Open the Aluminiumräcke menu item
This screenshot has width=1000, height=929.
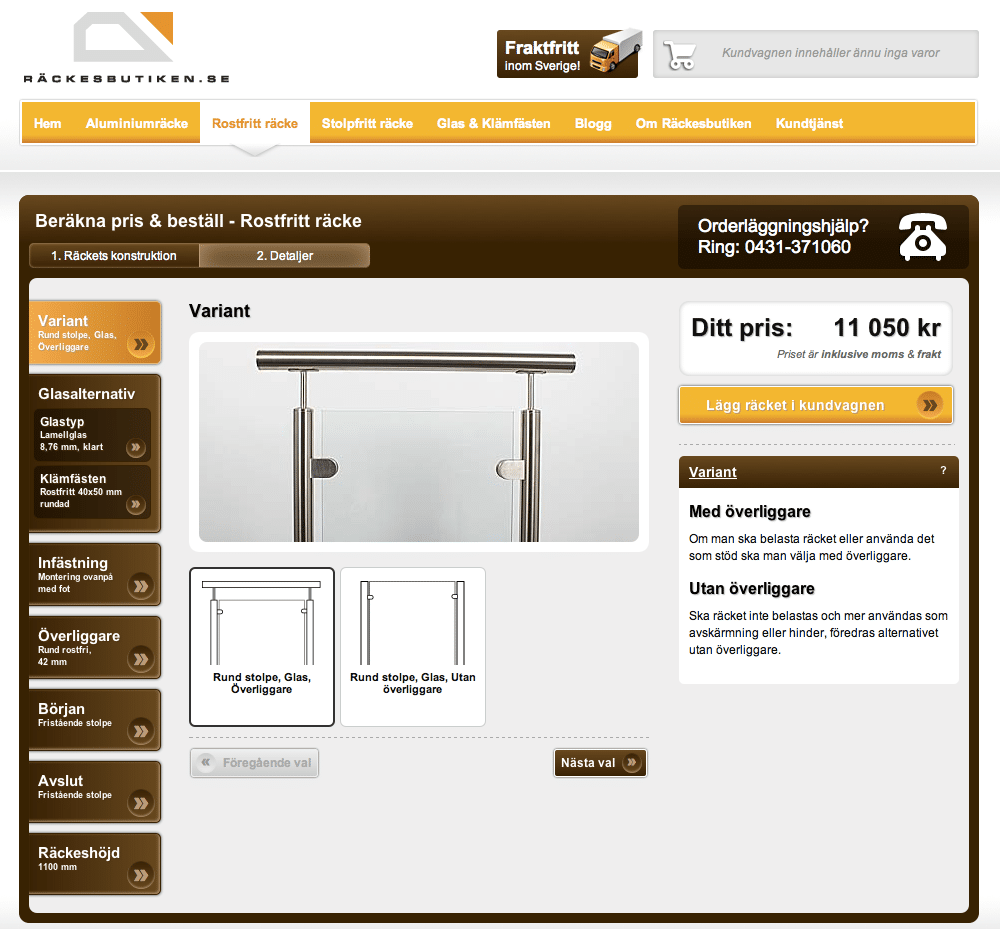pyautogui.click(x=137, y=124)
